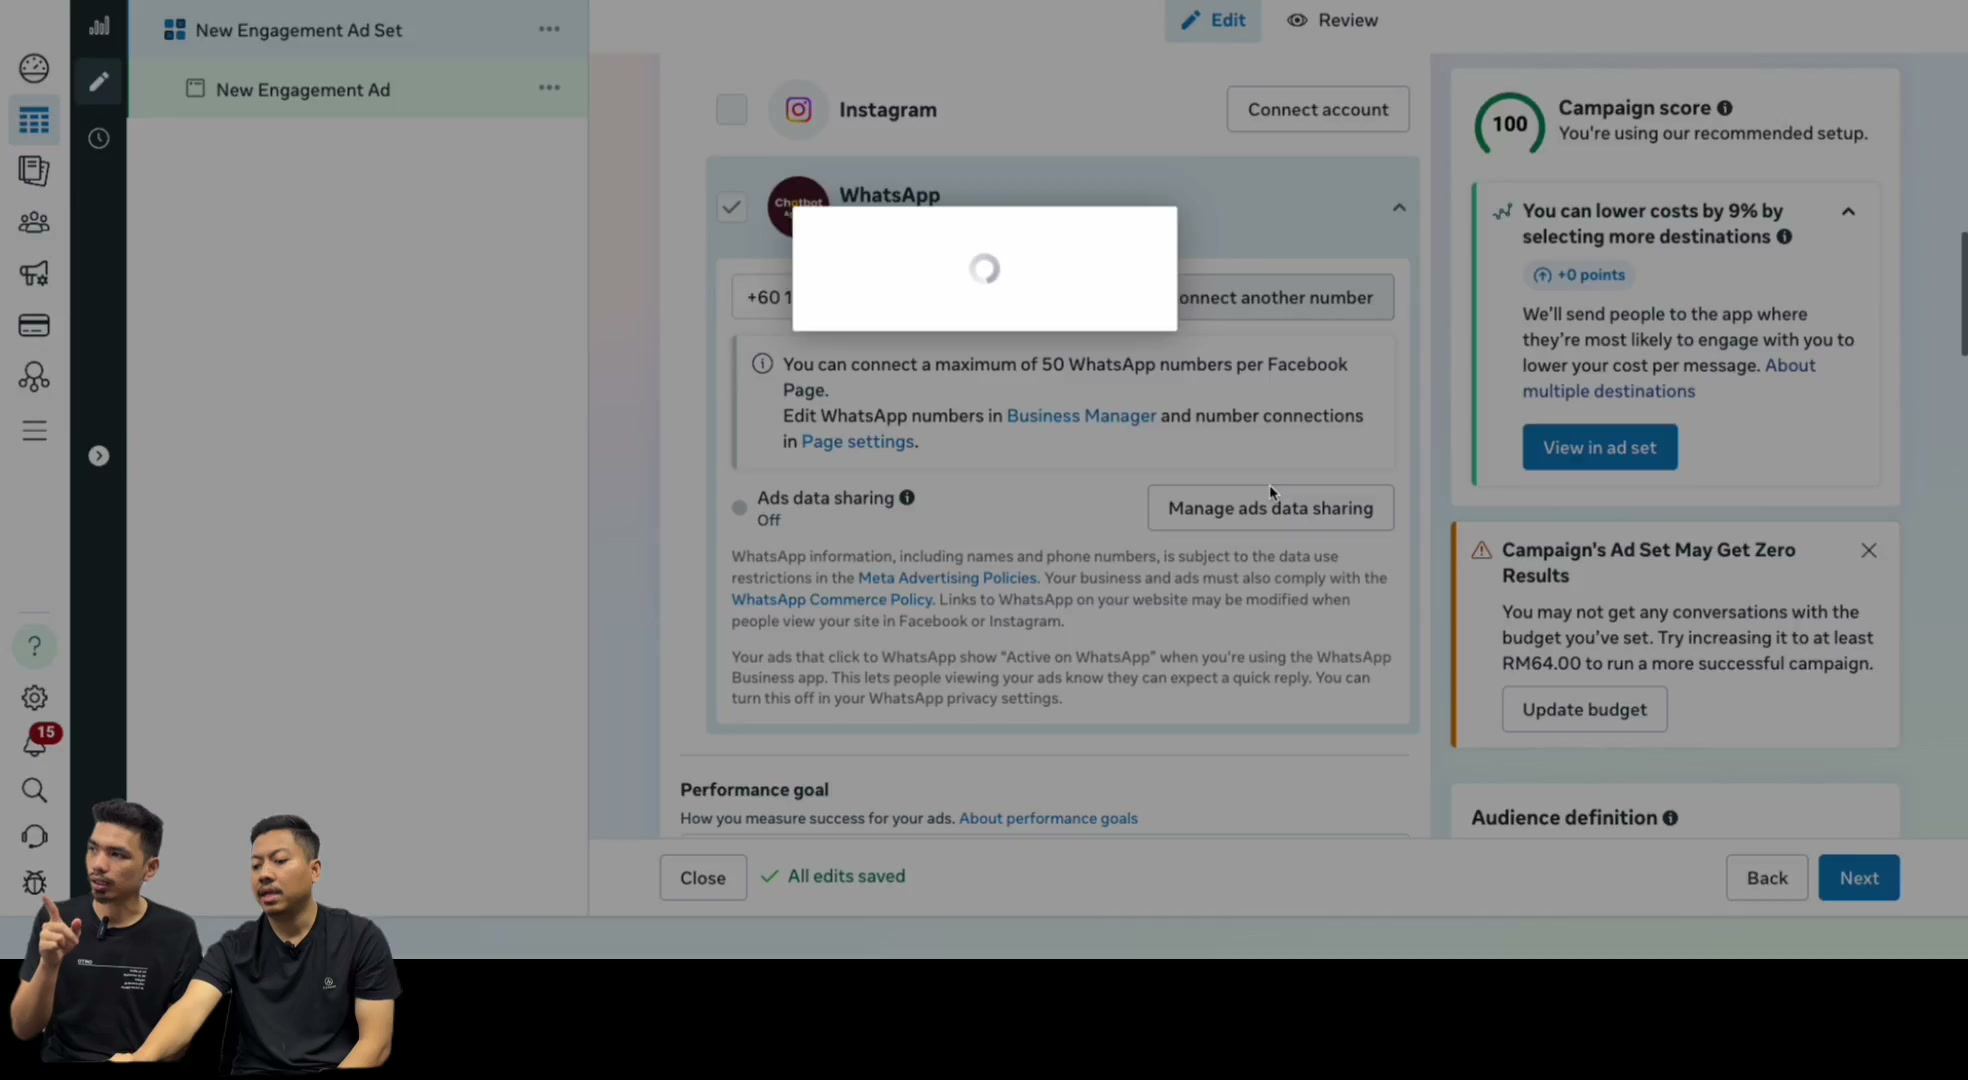Toggle Ads data sharing switch
The height and width of the screenshot is (1080, 1968).
pyautogui.click(x=739, y=507)
